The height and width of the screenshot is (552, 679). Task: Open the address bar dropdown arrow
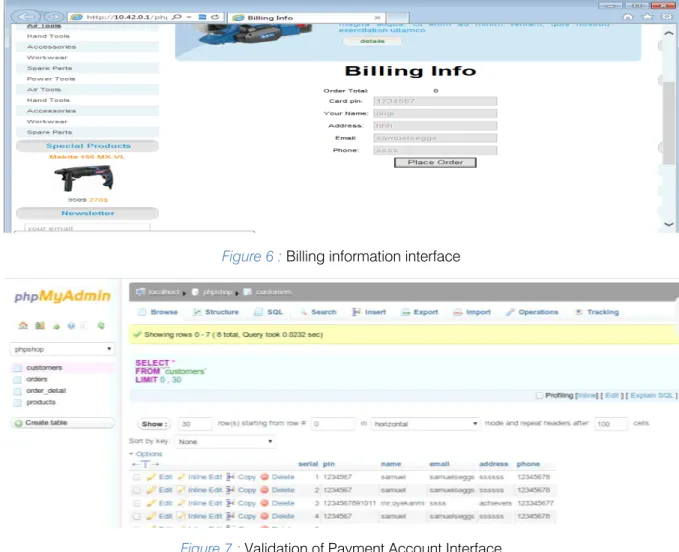(x=189, y=17)
